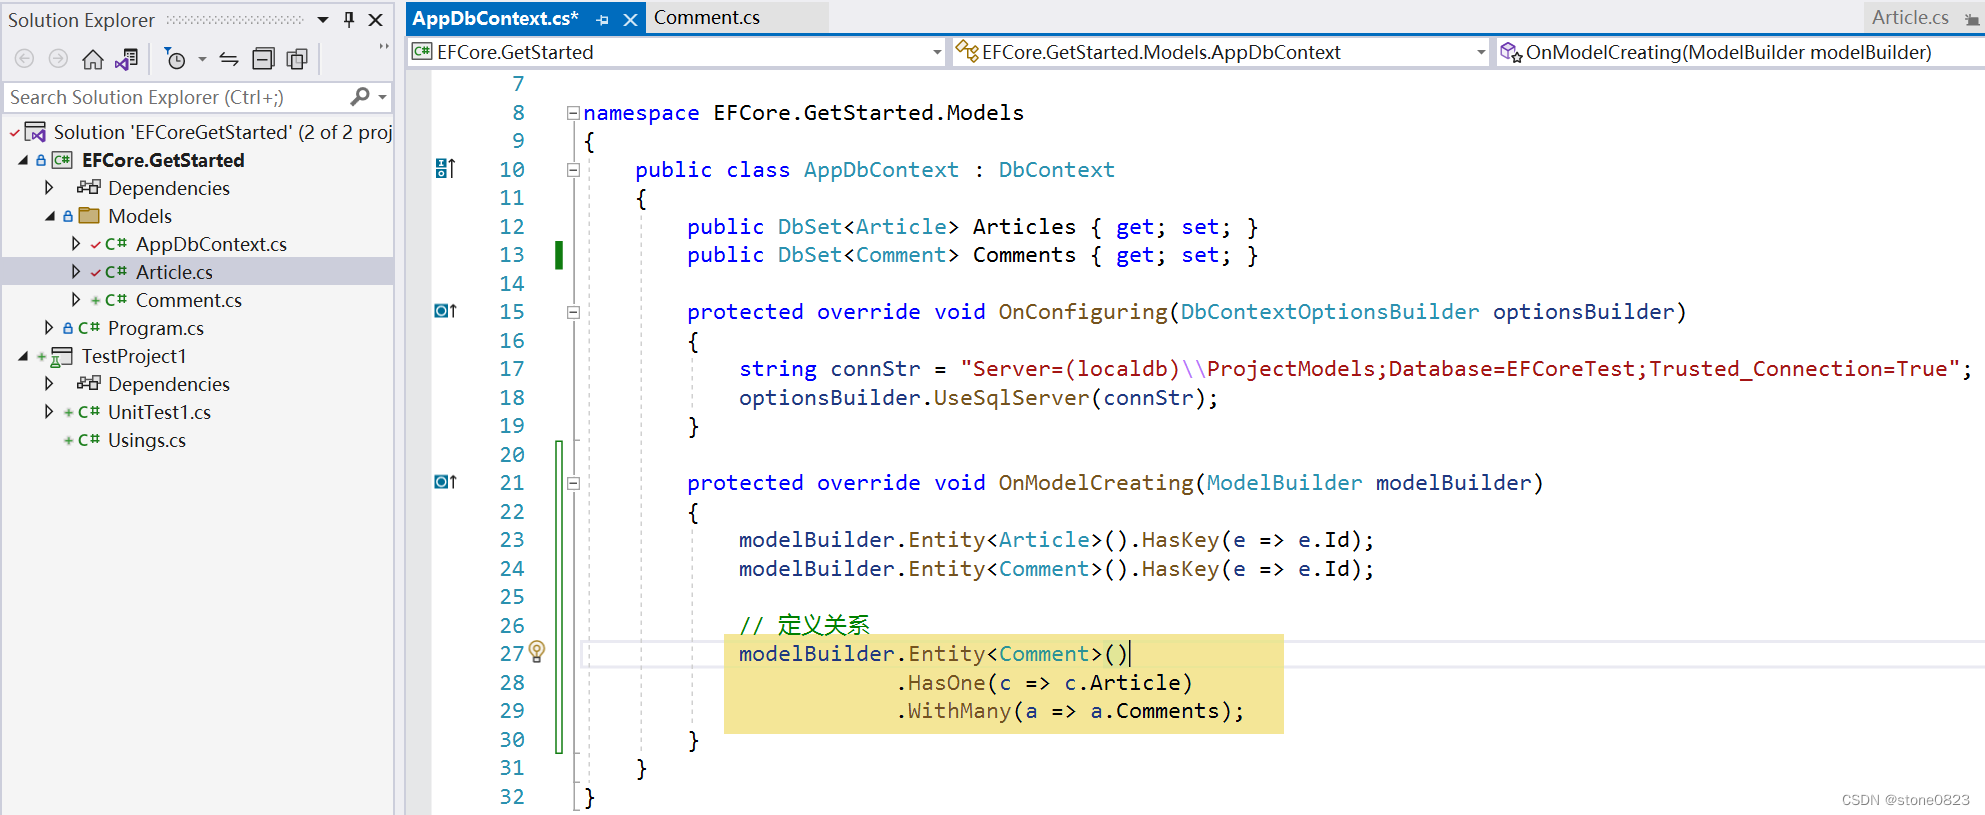The image size is (1985, 815).
Task: Open Program.cs from Solution Explorer
Action: 156,328
